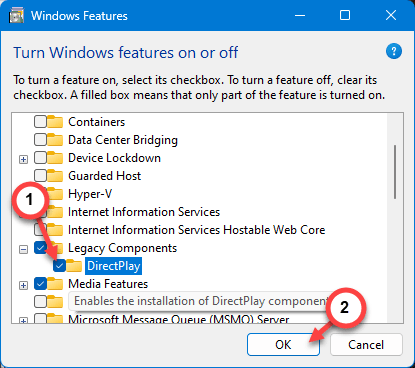This screenshot has height=368, width=415.
Task: Open help via the question mark icon
Action: click(394, 51)
